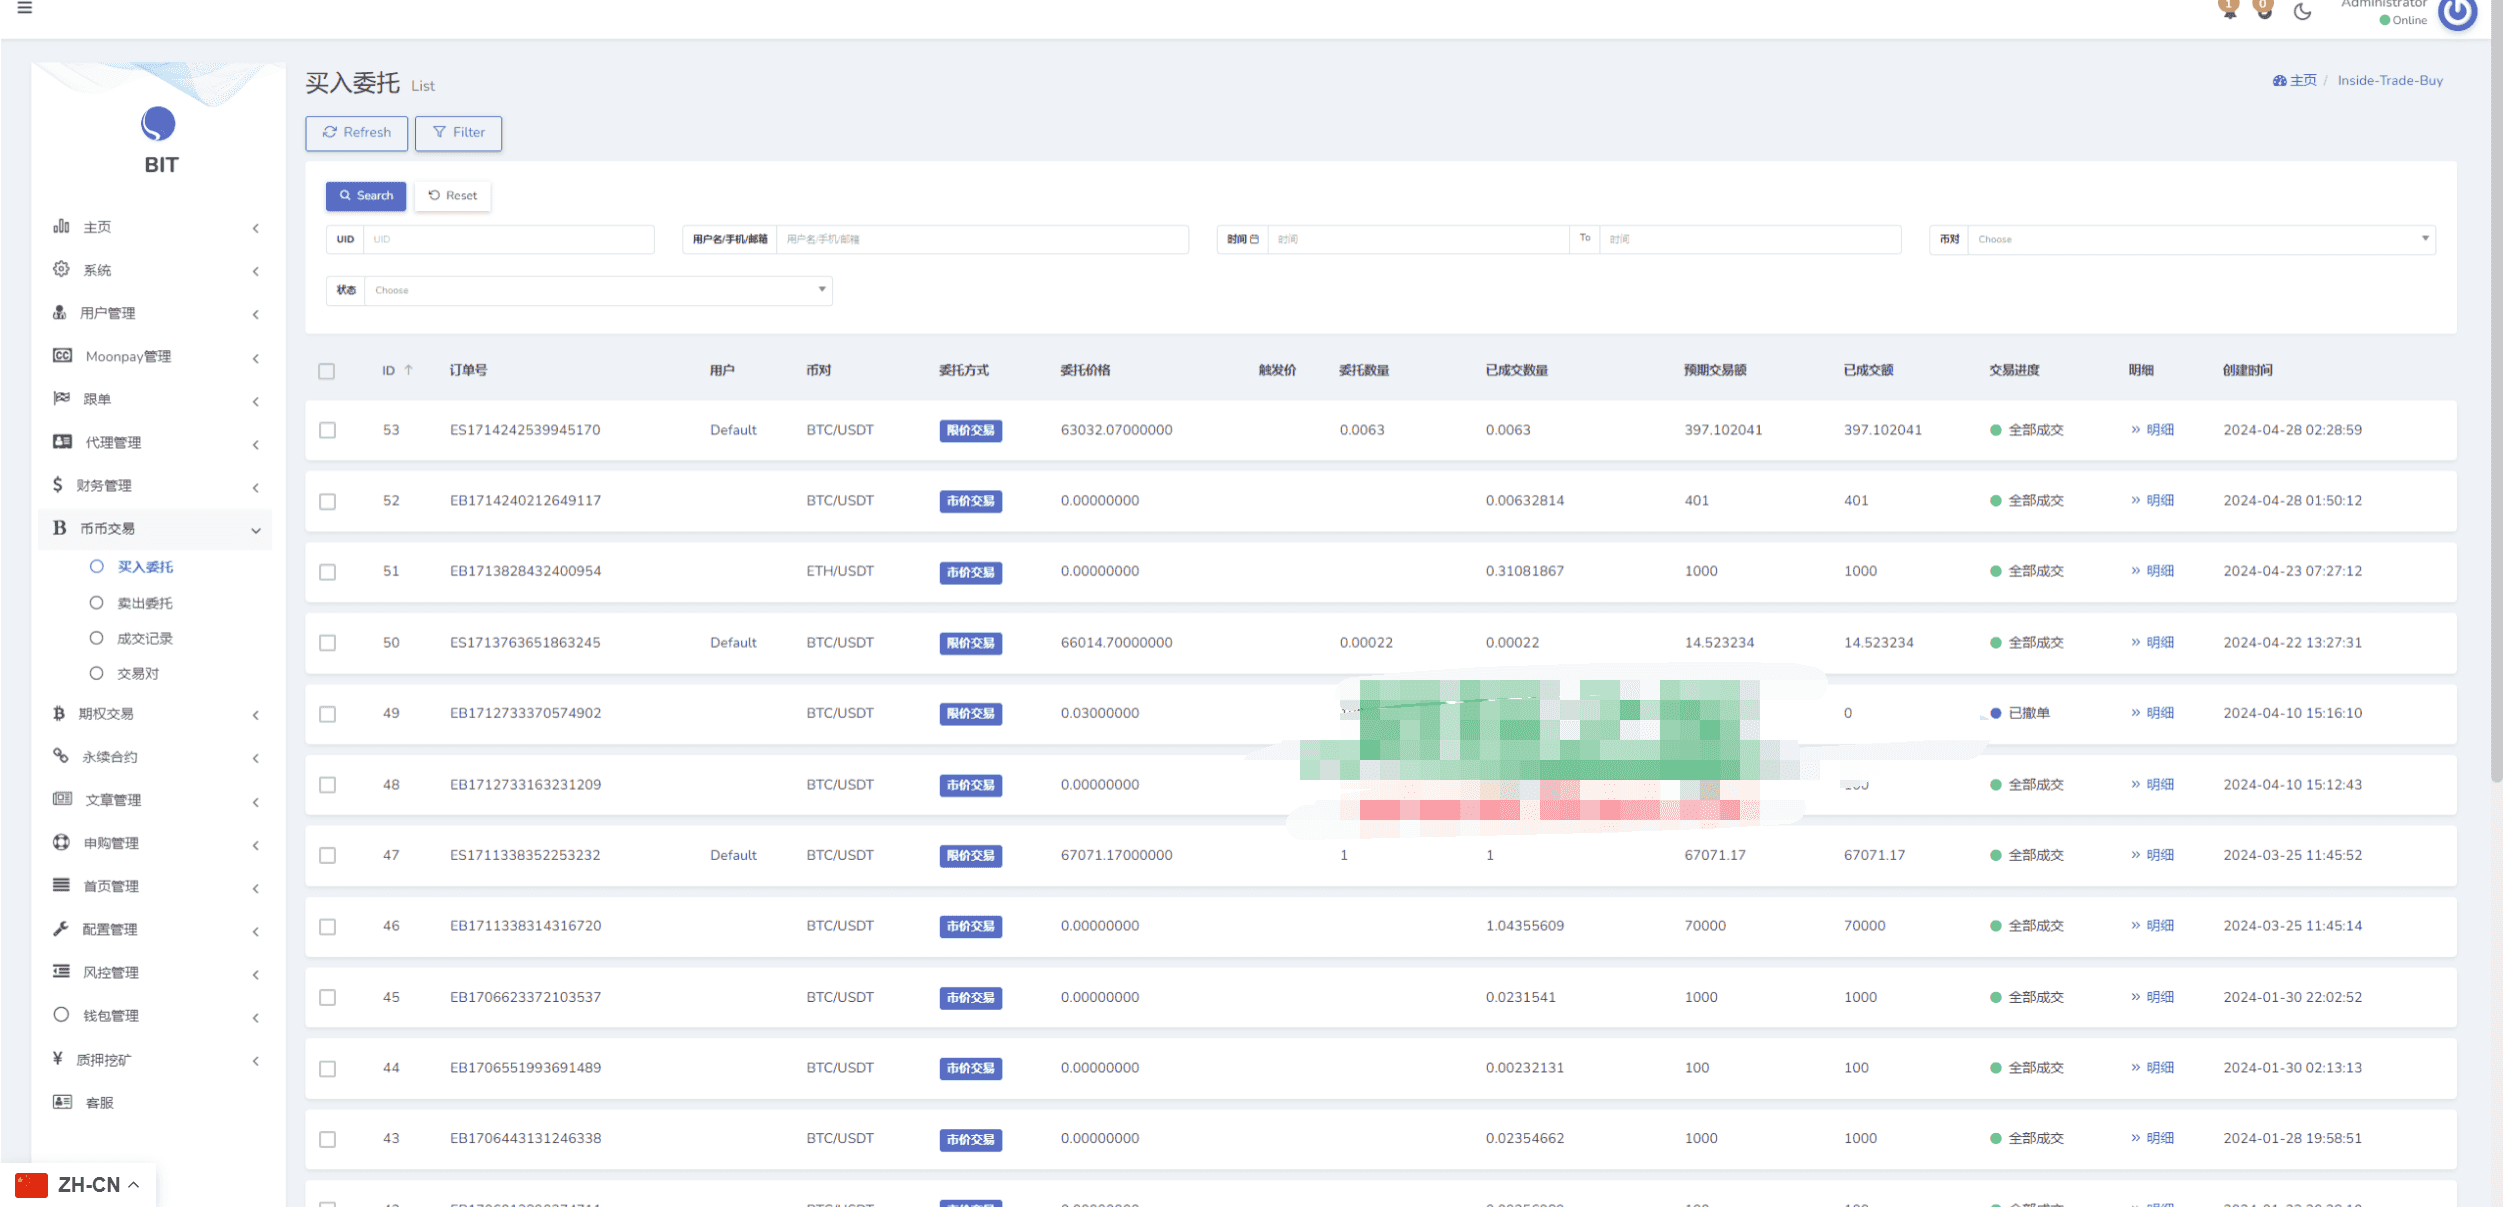The height and width of the screenshot is (1207, 2510).
Task: Click the Administrator power avatar icon
Action: click(x=2457, y=12)
